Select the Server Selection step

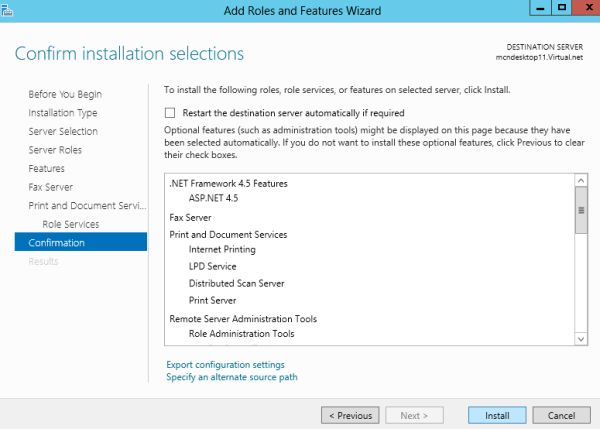[63, 131]
